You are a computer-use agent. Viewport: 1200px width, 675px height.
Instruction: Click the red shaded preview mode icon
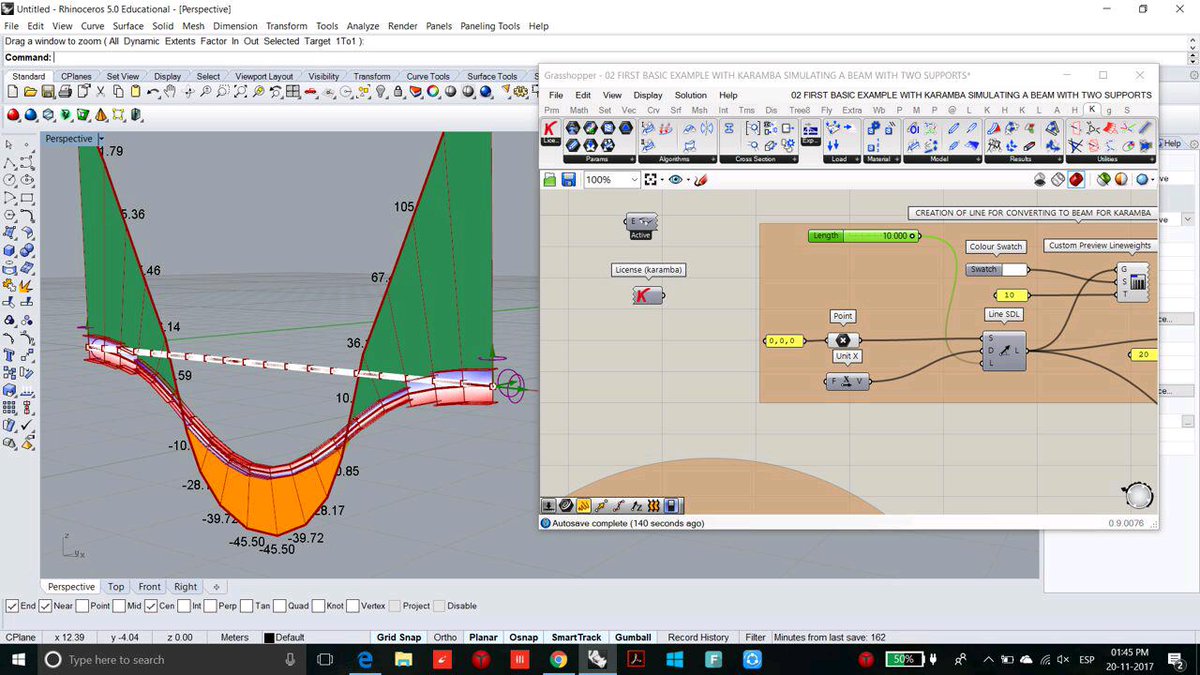coord(1076,180)
